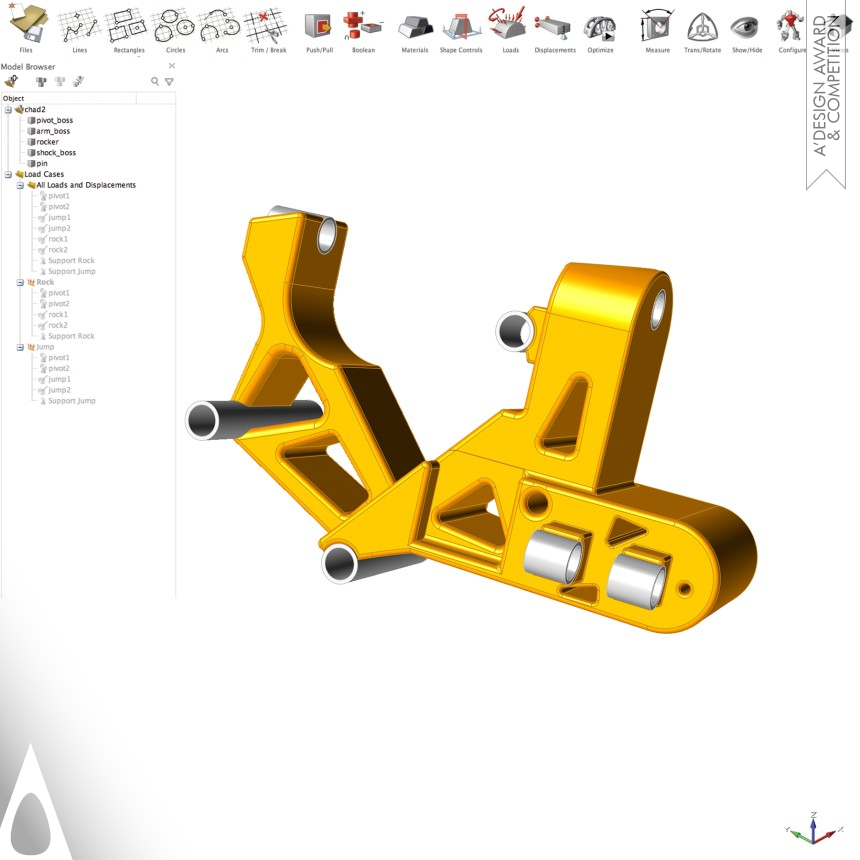
Task: Collapse the Load Cases tree branch
Action: tap(8, 174)
